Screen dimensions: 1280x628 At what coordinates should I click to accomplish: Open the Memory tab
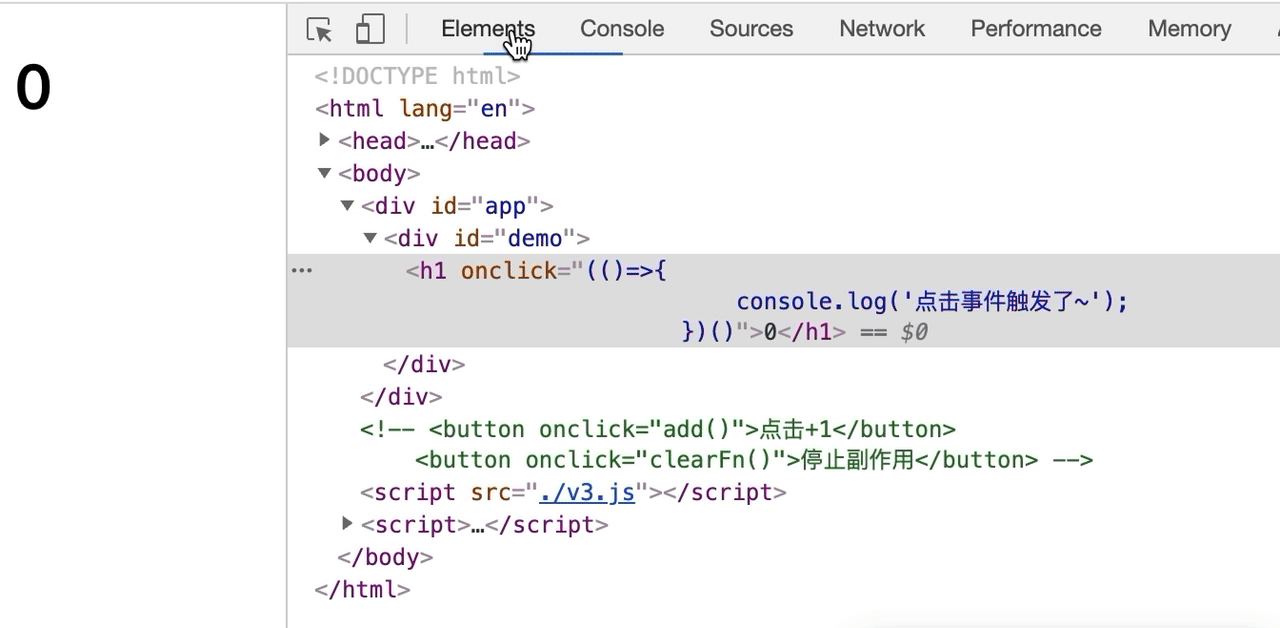tap(1189, 29)
